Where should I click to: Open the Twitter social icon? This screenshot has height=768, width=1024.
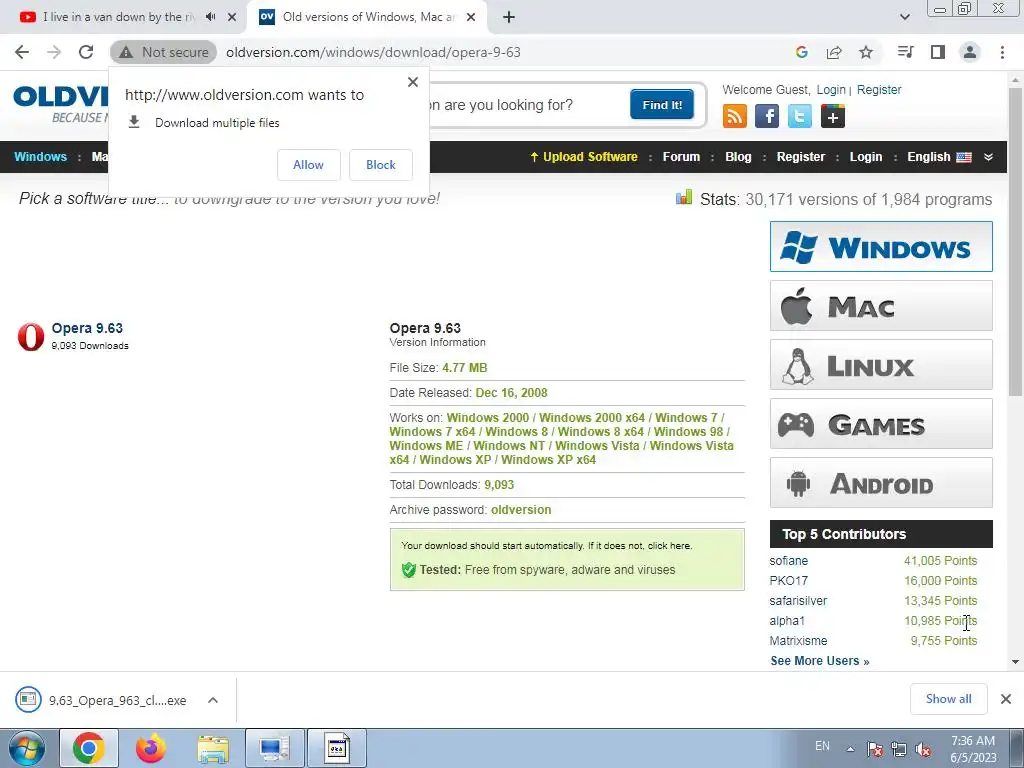(x=799, y=117)
